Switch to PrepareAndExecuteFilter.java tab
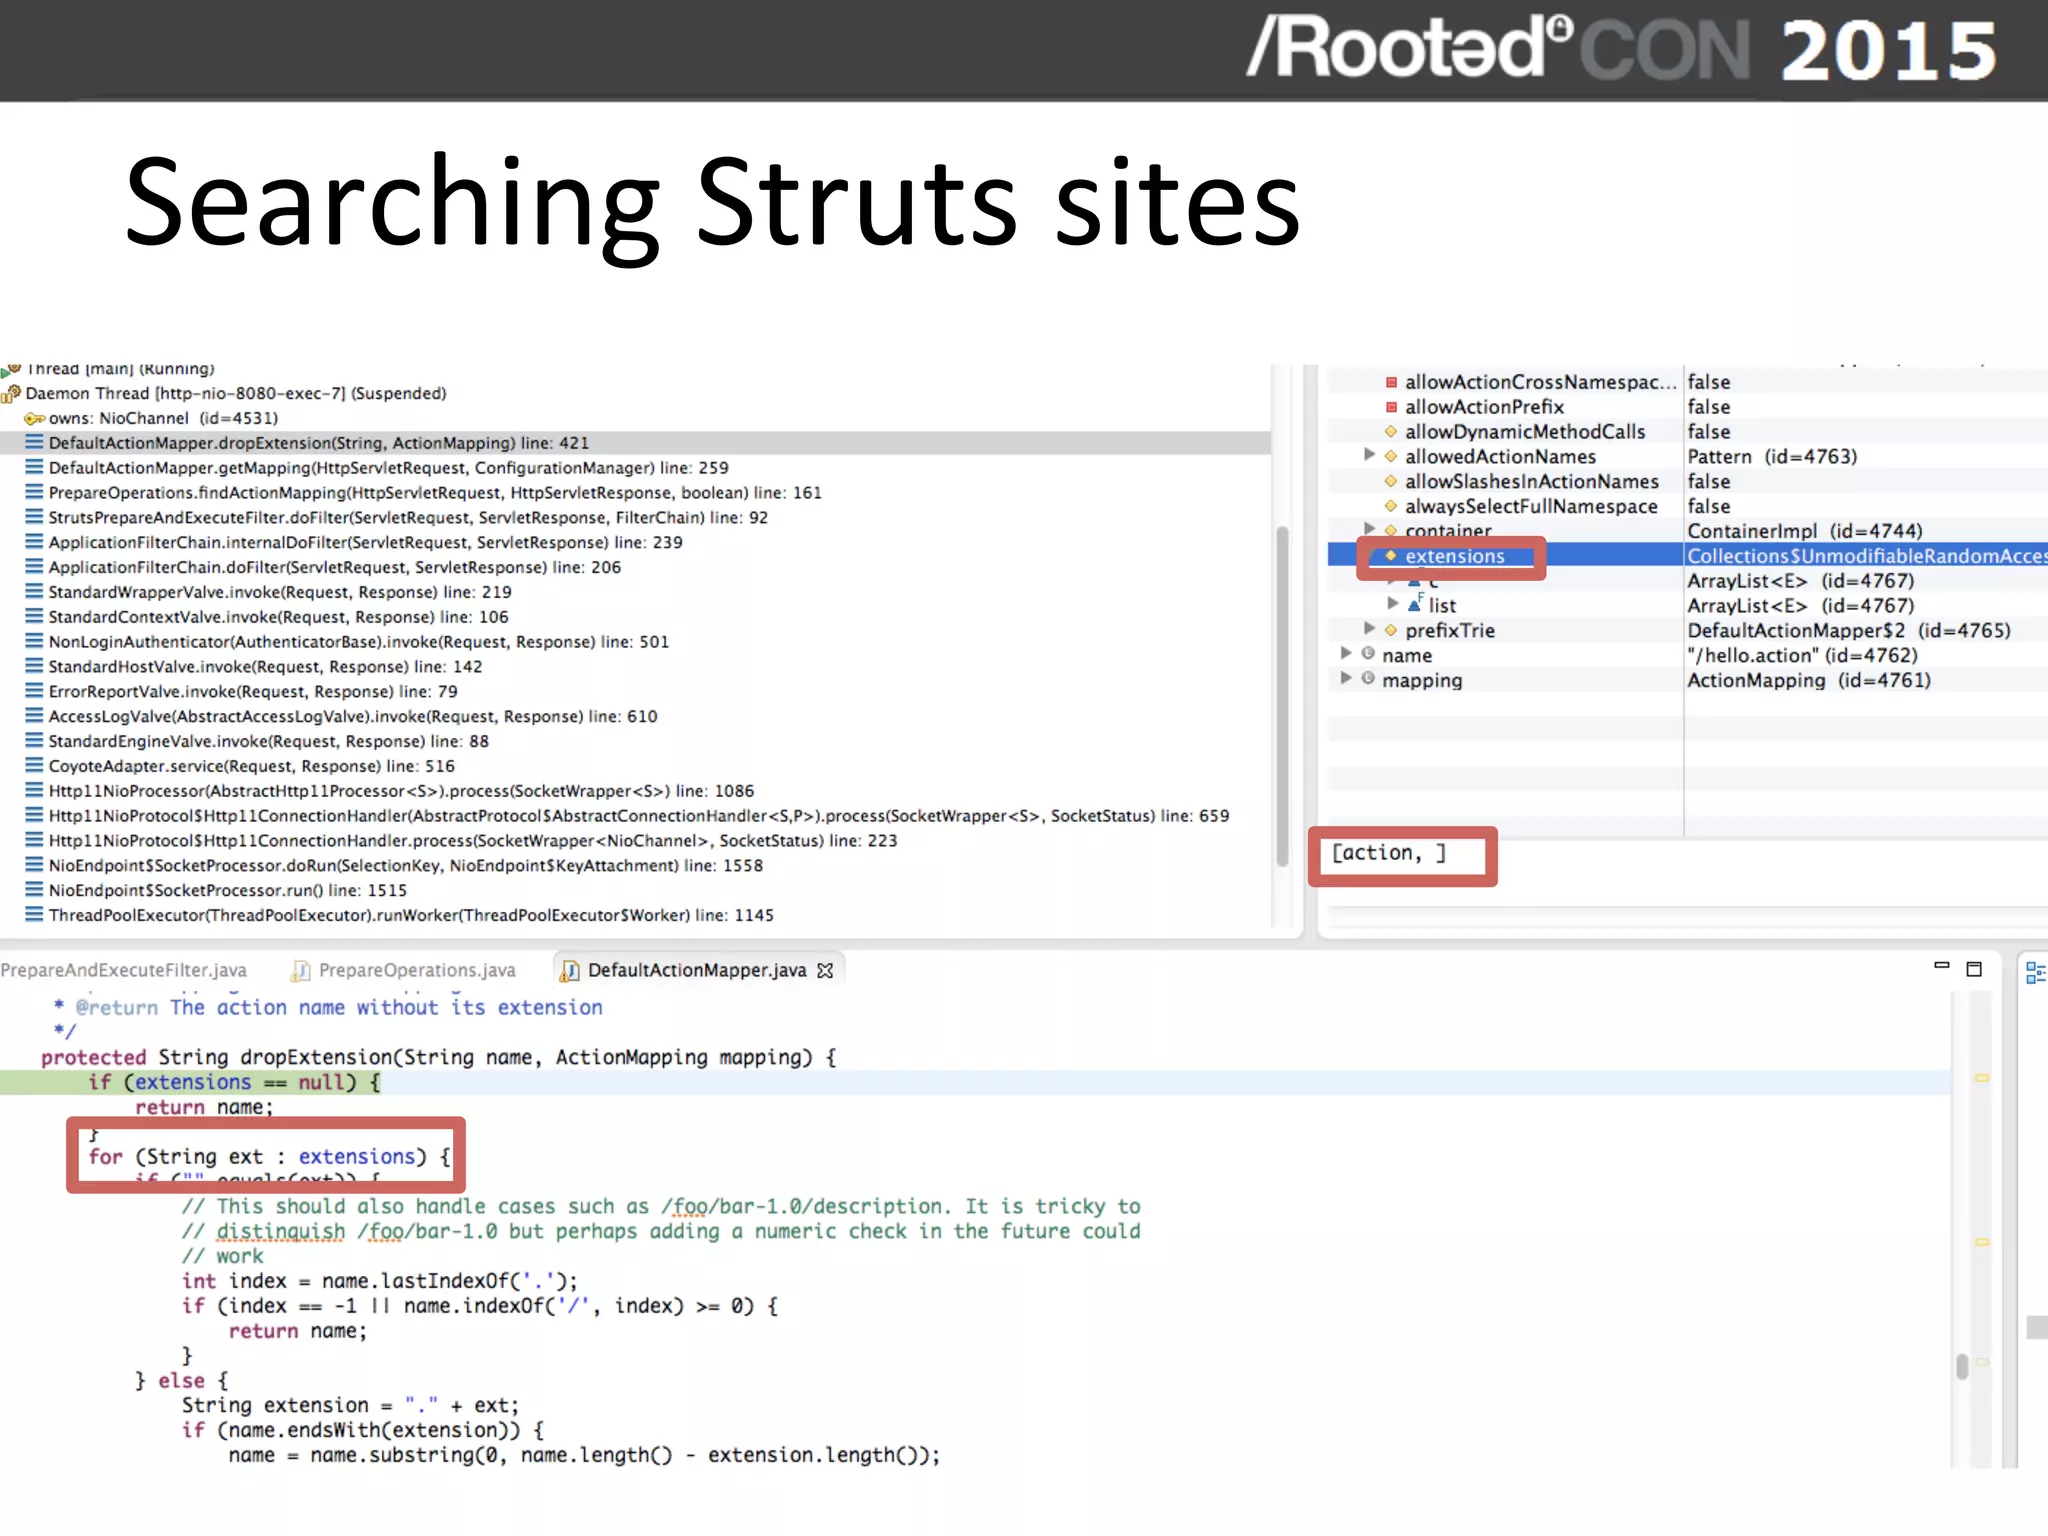Viewport: 2048px width, 1536px height. tap(123, 970)
